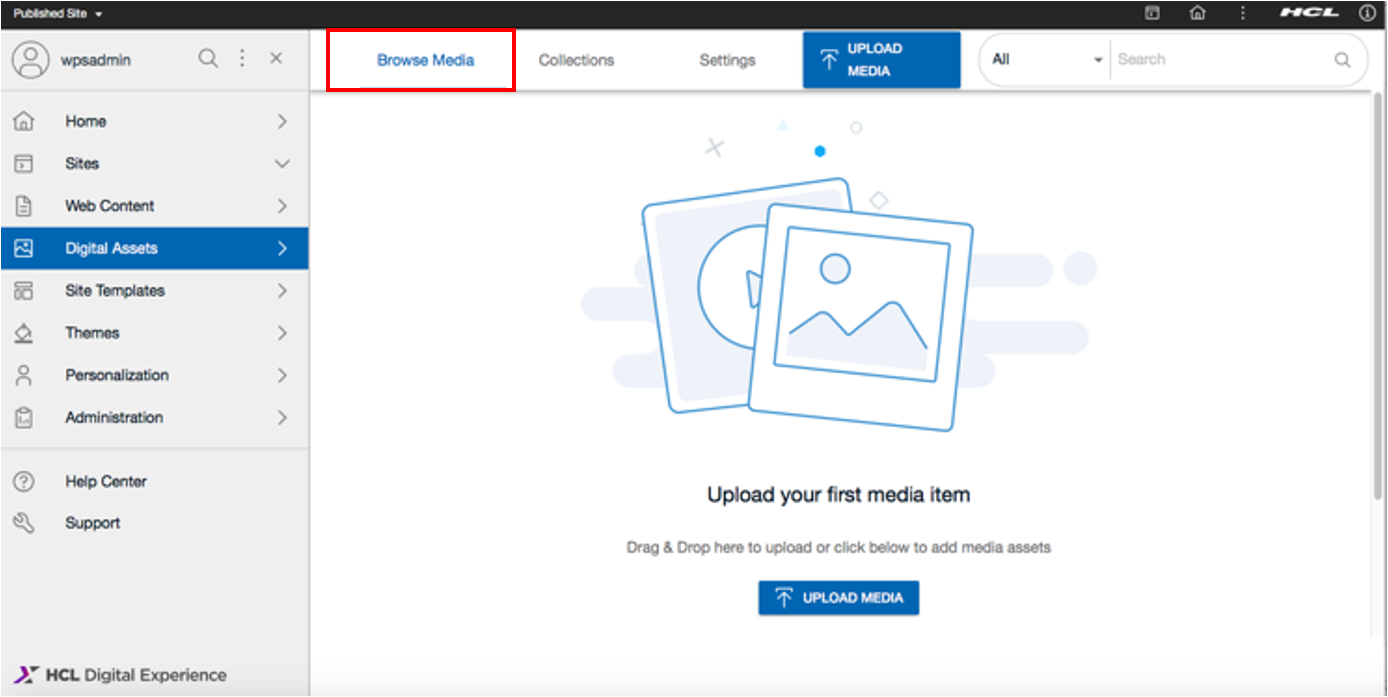Open the Administration menu item
The image size is (1388, 697).
click(154, 418)
